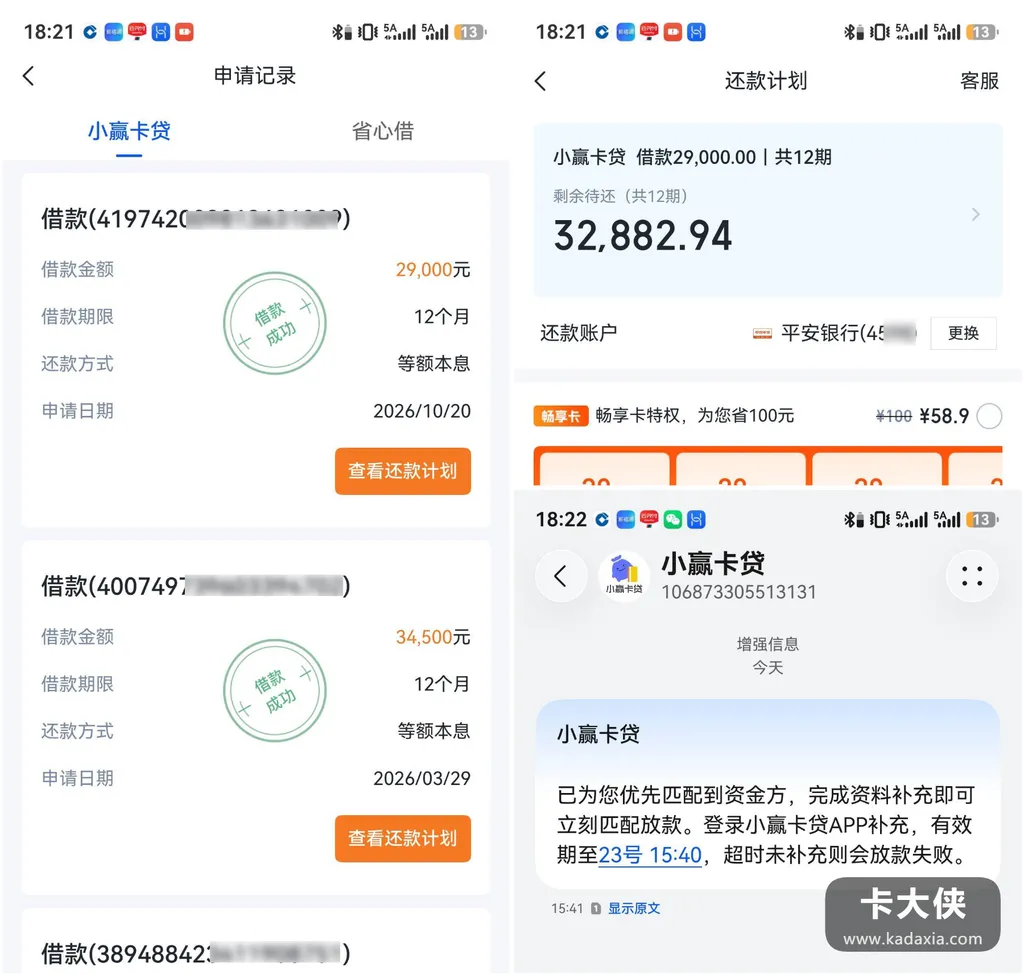Tap the 32,882.94 remaining amount
Viewport: 1024px width, 975px height.
point(643,236)
